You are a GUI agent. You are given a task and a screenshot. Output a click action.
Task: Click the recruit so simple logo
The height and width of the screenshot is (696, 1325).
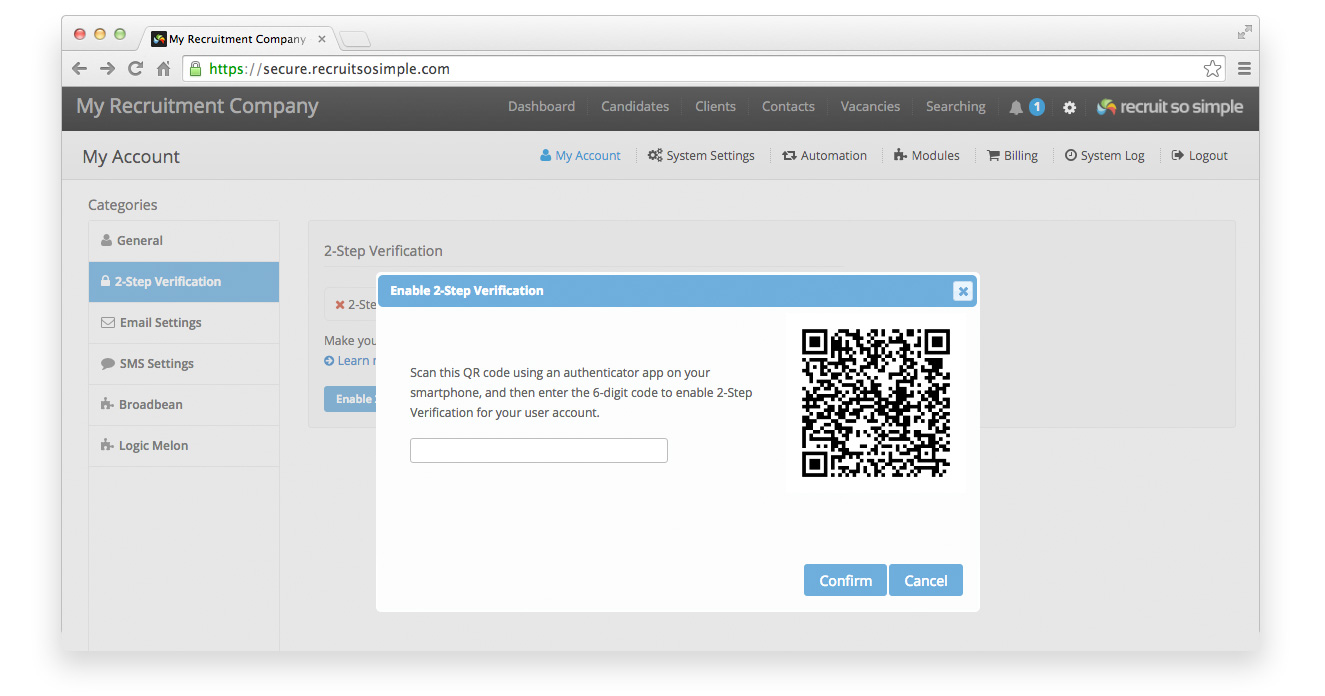pyautogui.click(x=1170, y=107)
